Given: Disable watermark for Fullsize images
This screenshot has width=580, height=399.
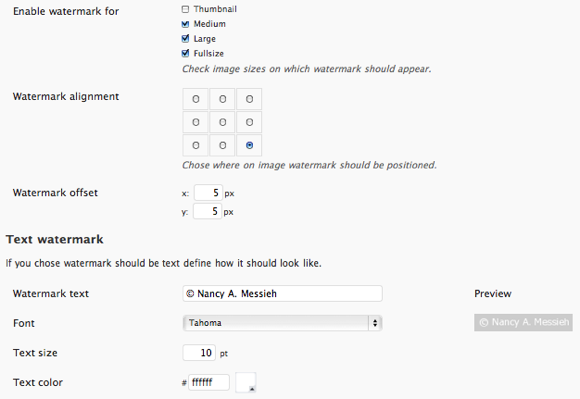Looking at the screenshot, I should click(x=185, y=53).
